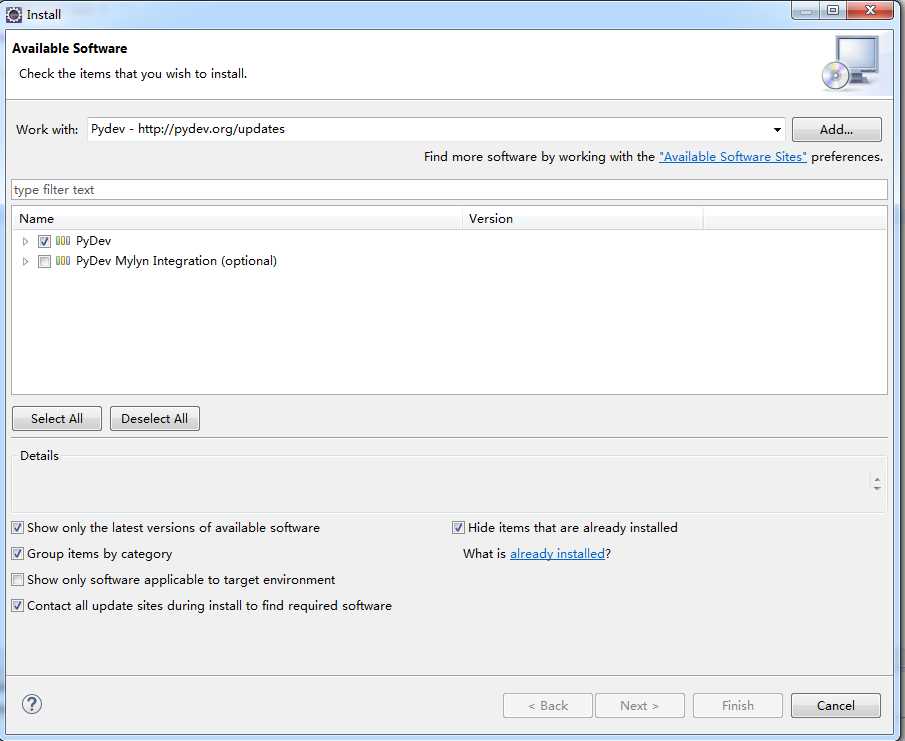The height and width of the screenshot is (741, 905).
Task: Click the type filter text field
Action: tap(449, 190)
